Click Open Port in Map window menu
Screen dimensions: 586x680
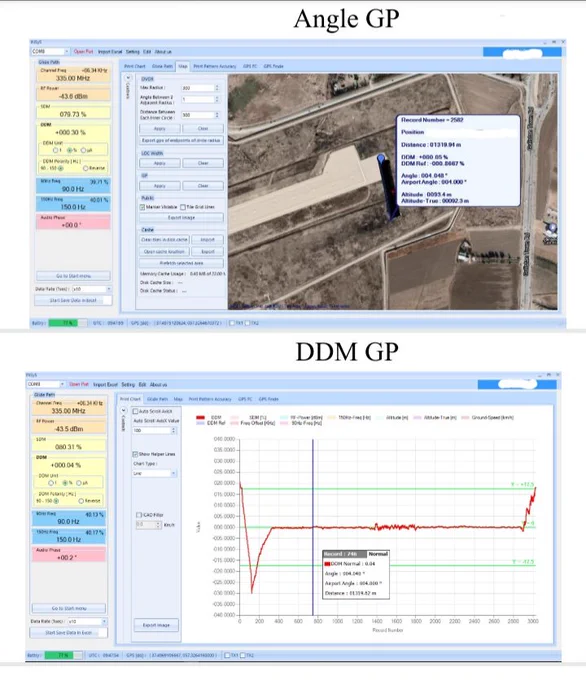tap(83, 52)
